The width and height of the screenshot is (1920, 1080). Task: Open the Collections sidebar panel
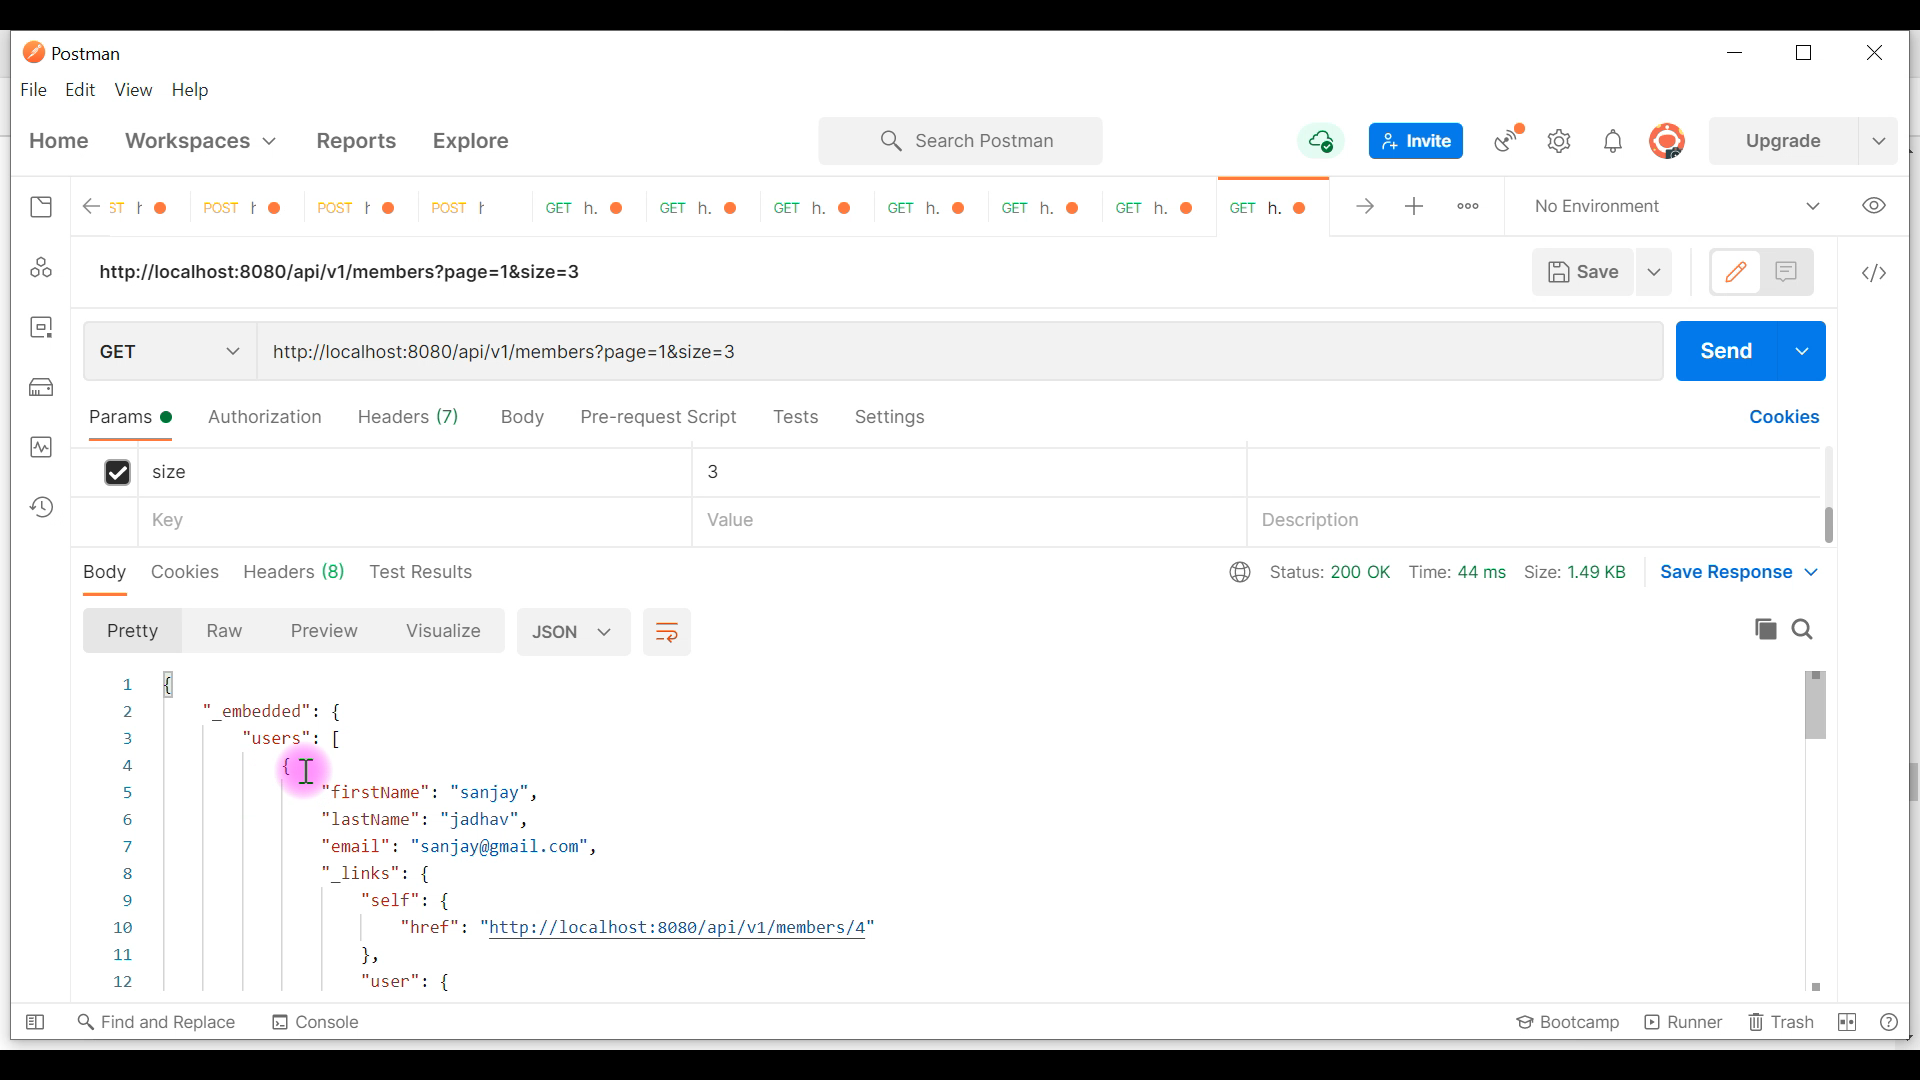coord(41,207)
